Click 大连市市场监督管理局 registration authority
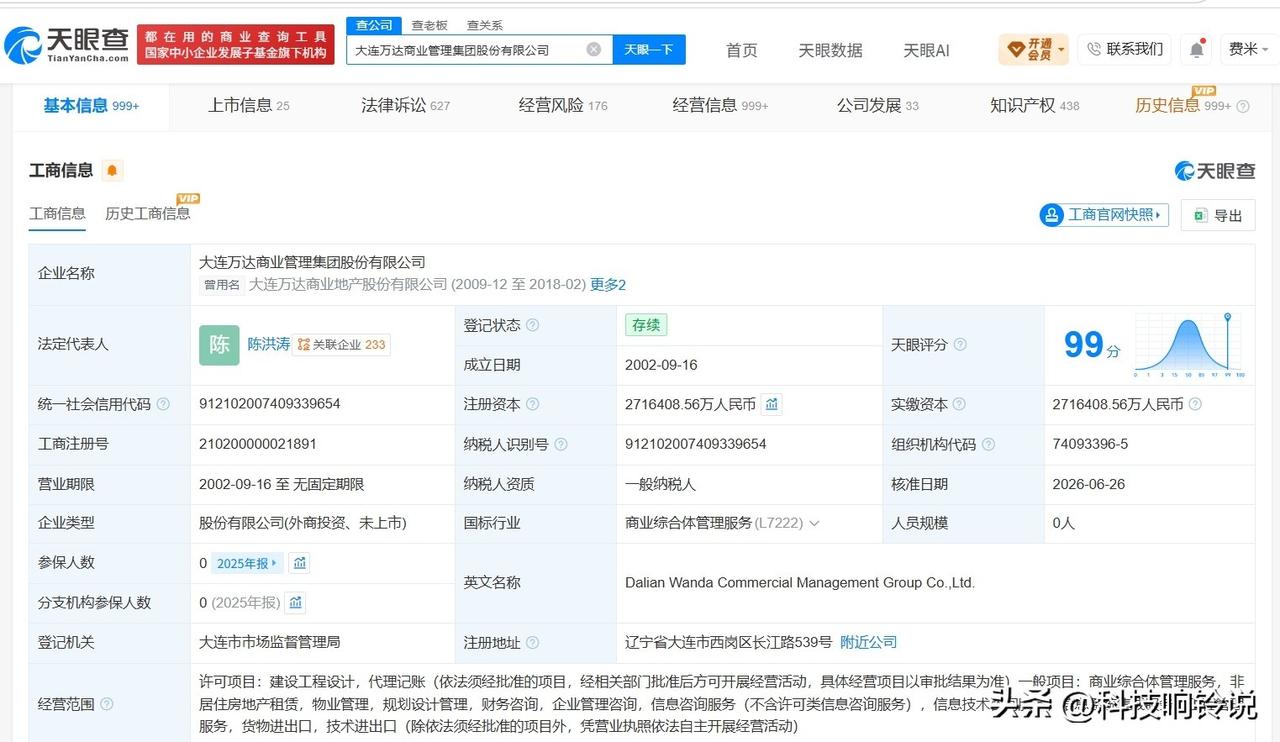The image size is (1280, 742). (x=270, y=643)
